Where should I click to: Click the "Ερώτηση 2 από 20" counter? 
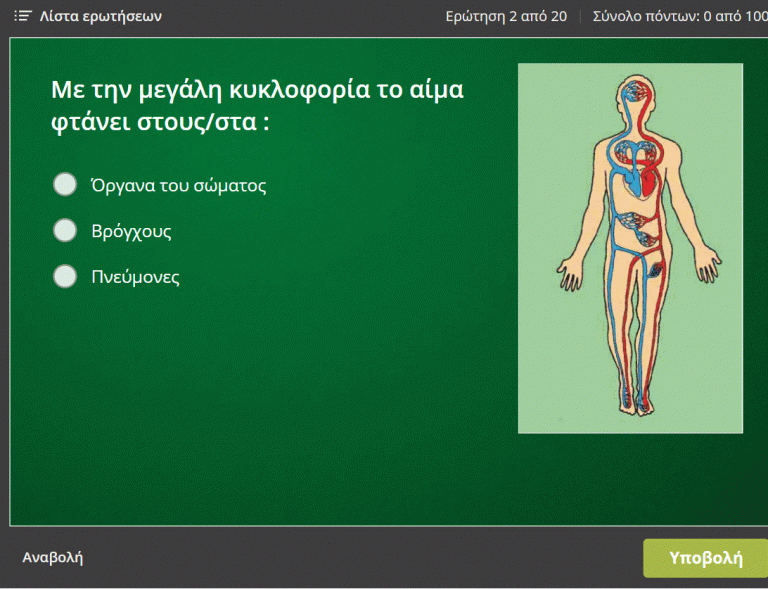point(507,16)
